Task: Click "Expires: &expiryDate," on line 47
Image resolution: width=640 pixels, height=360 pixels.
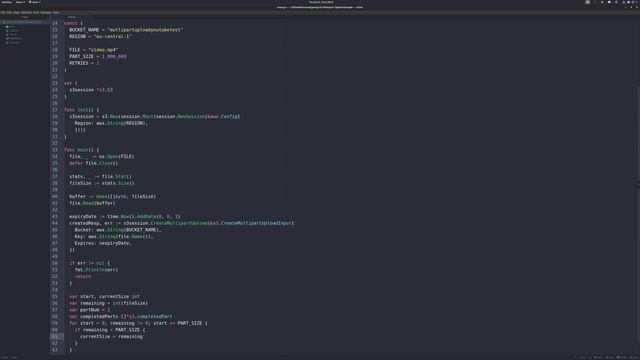Action: pos(103,243)
